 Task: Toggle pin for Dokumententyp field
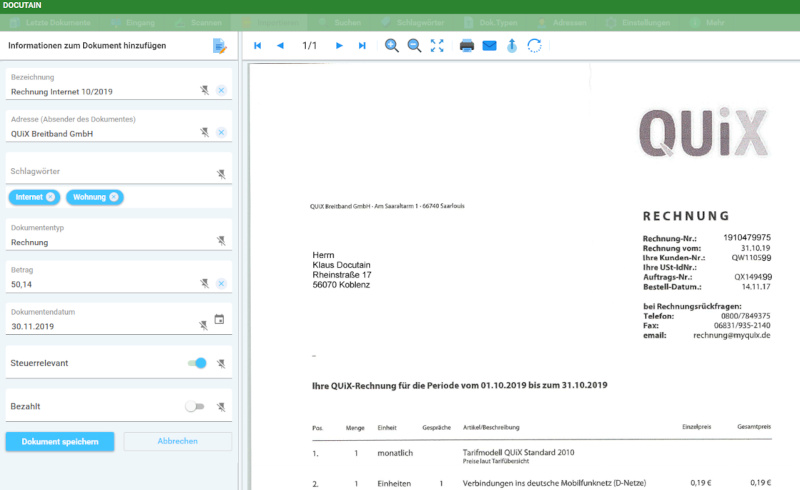point(221,240)
